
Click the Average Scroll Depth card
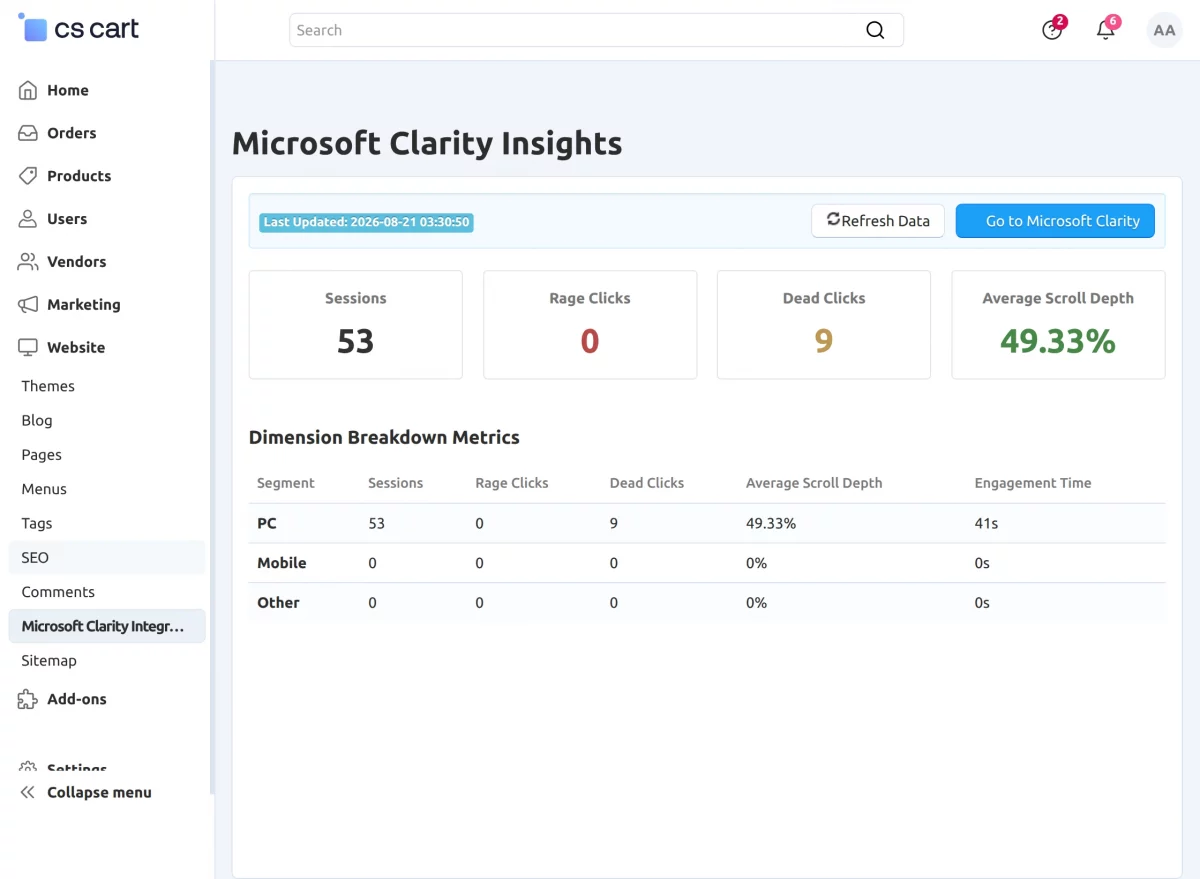[1058, 325]
